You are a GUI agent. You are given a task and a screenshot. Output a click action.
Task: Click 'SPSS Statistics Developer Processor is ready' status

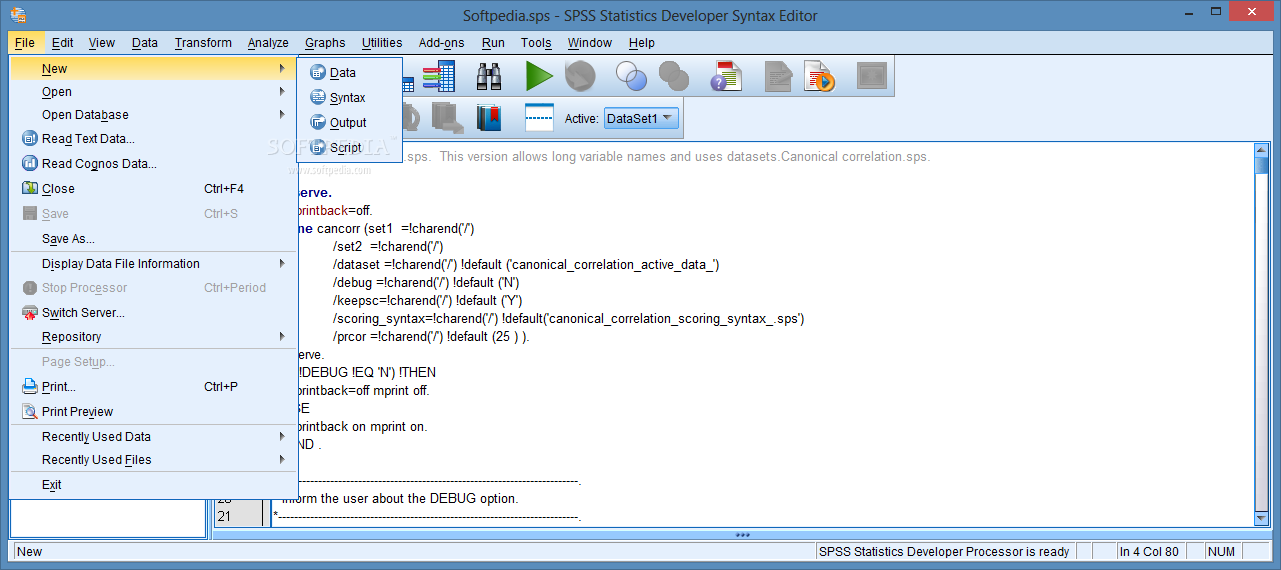[x=944, y=551]
